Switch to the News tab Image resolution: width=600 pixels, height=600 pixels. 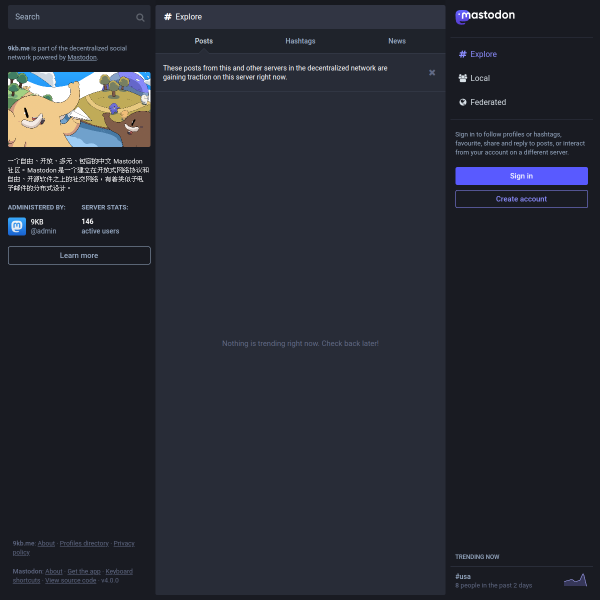pyautogui.click(x=397, y=41)
